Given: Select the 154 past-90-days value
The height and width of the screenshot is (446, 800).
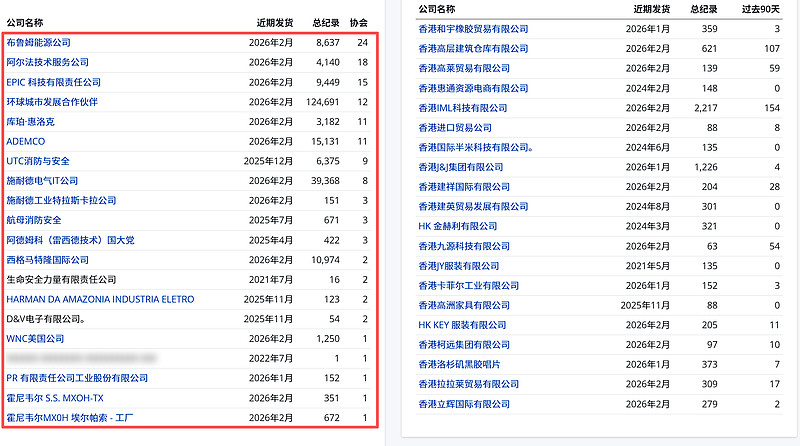Looking at the screenshot, I should (x=772, y=108).
